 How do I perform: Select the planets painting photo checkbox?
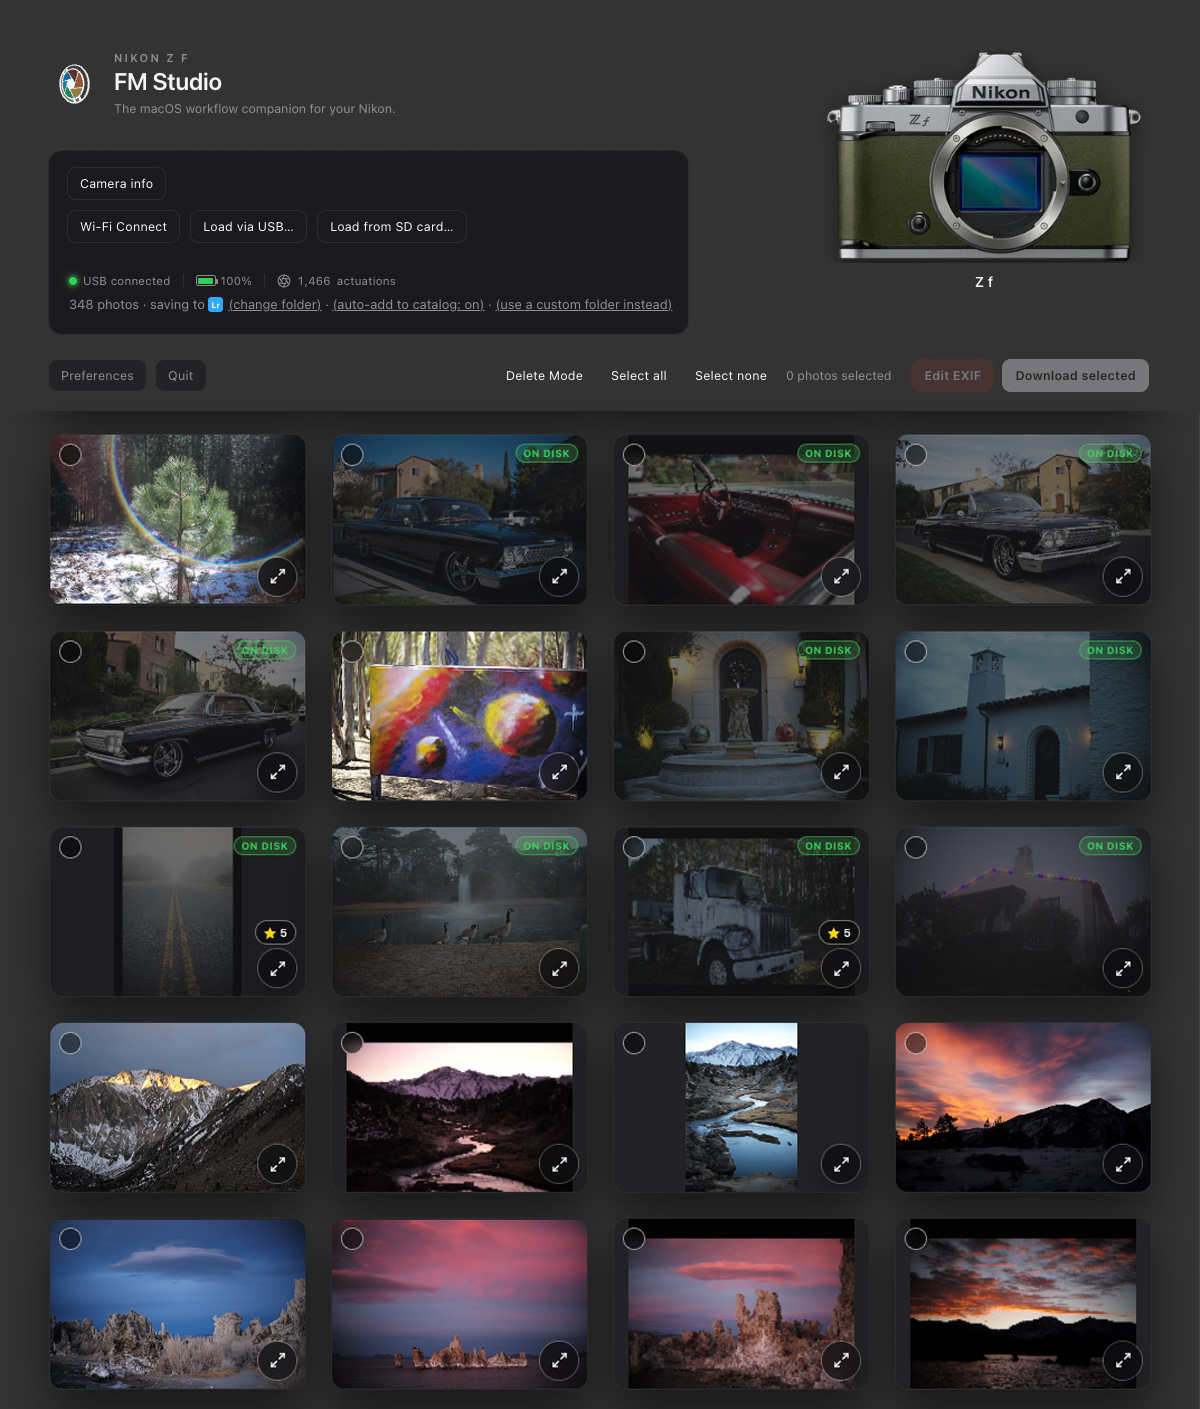(x=352, y=651)
